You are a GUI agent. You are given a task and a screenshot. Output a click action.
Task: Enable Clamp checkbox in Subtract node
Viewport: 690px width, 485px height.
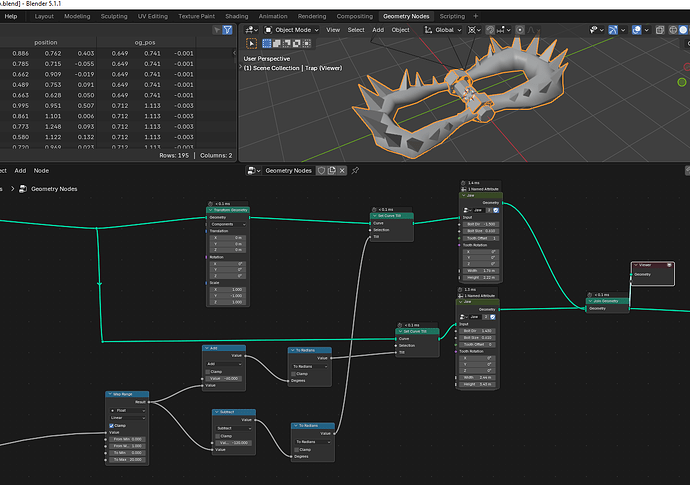[x=217, y=436]
